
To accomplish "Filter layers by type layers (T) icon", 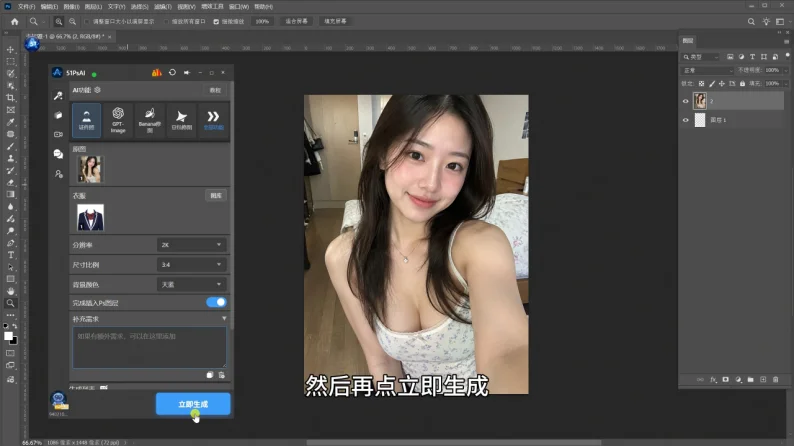I will pyautogui.click(x=752, y=57).
